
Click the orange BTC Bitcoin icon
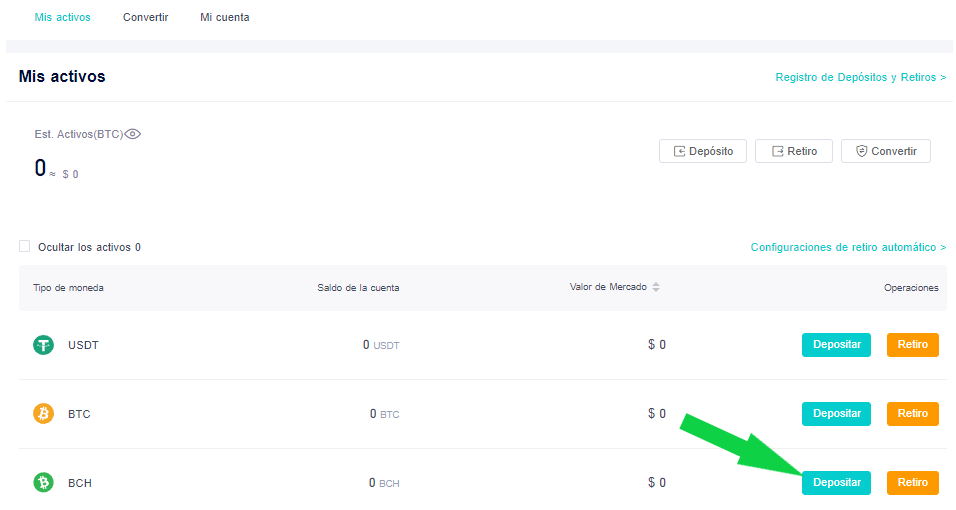pos(43,414)
